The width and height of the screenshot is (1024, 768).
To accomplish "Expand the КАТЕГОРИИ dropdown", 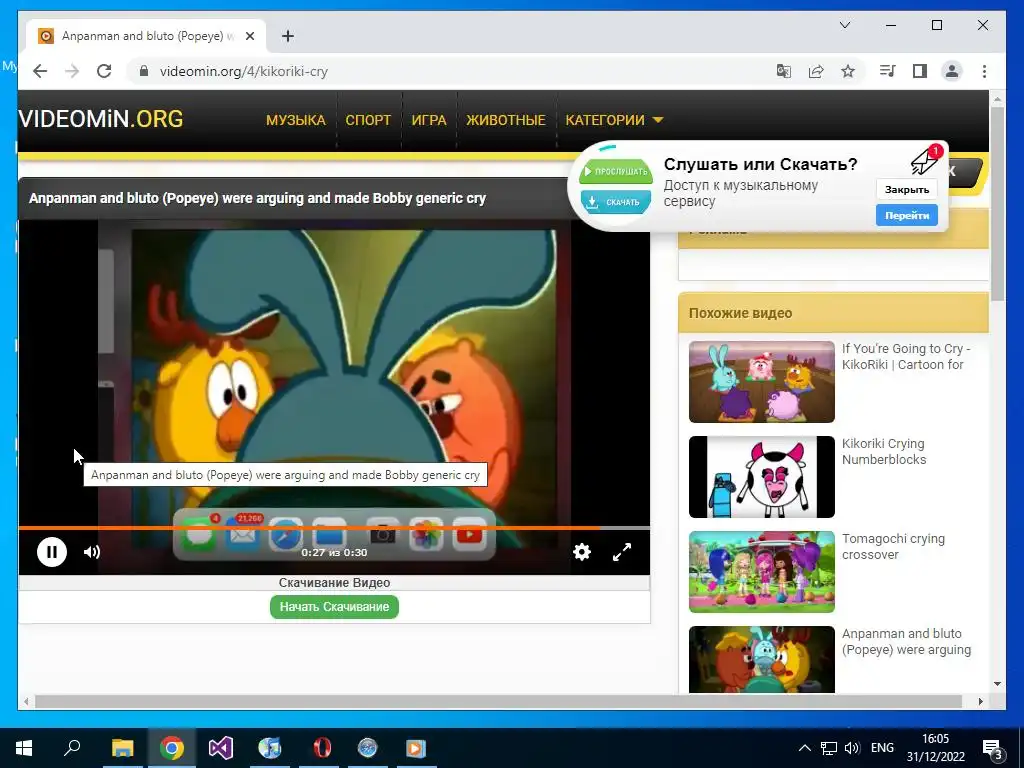I will [614, 120].
